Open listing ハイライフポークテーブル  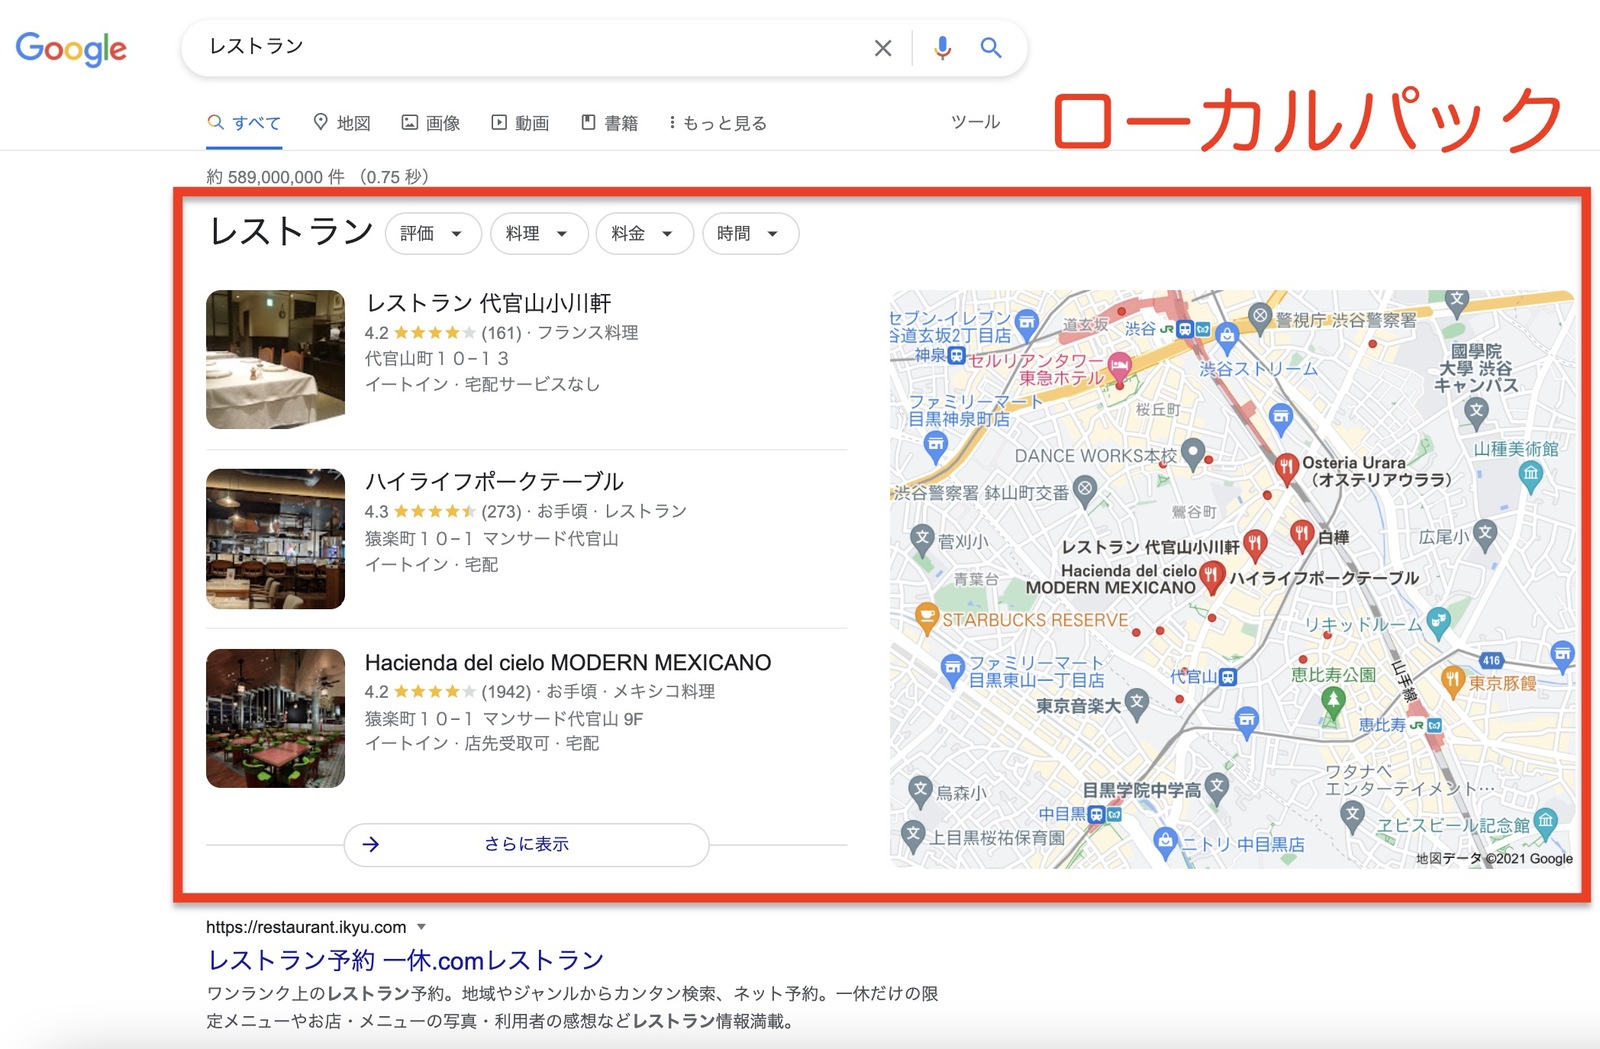pyautogui.click(x=494, y=482)
